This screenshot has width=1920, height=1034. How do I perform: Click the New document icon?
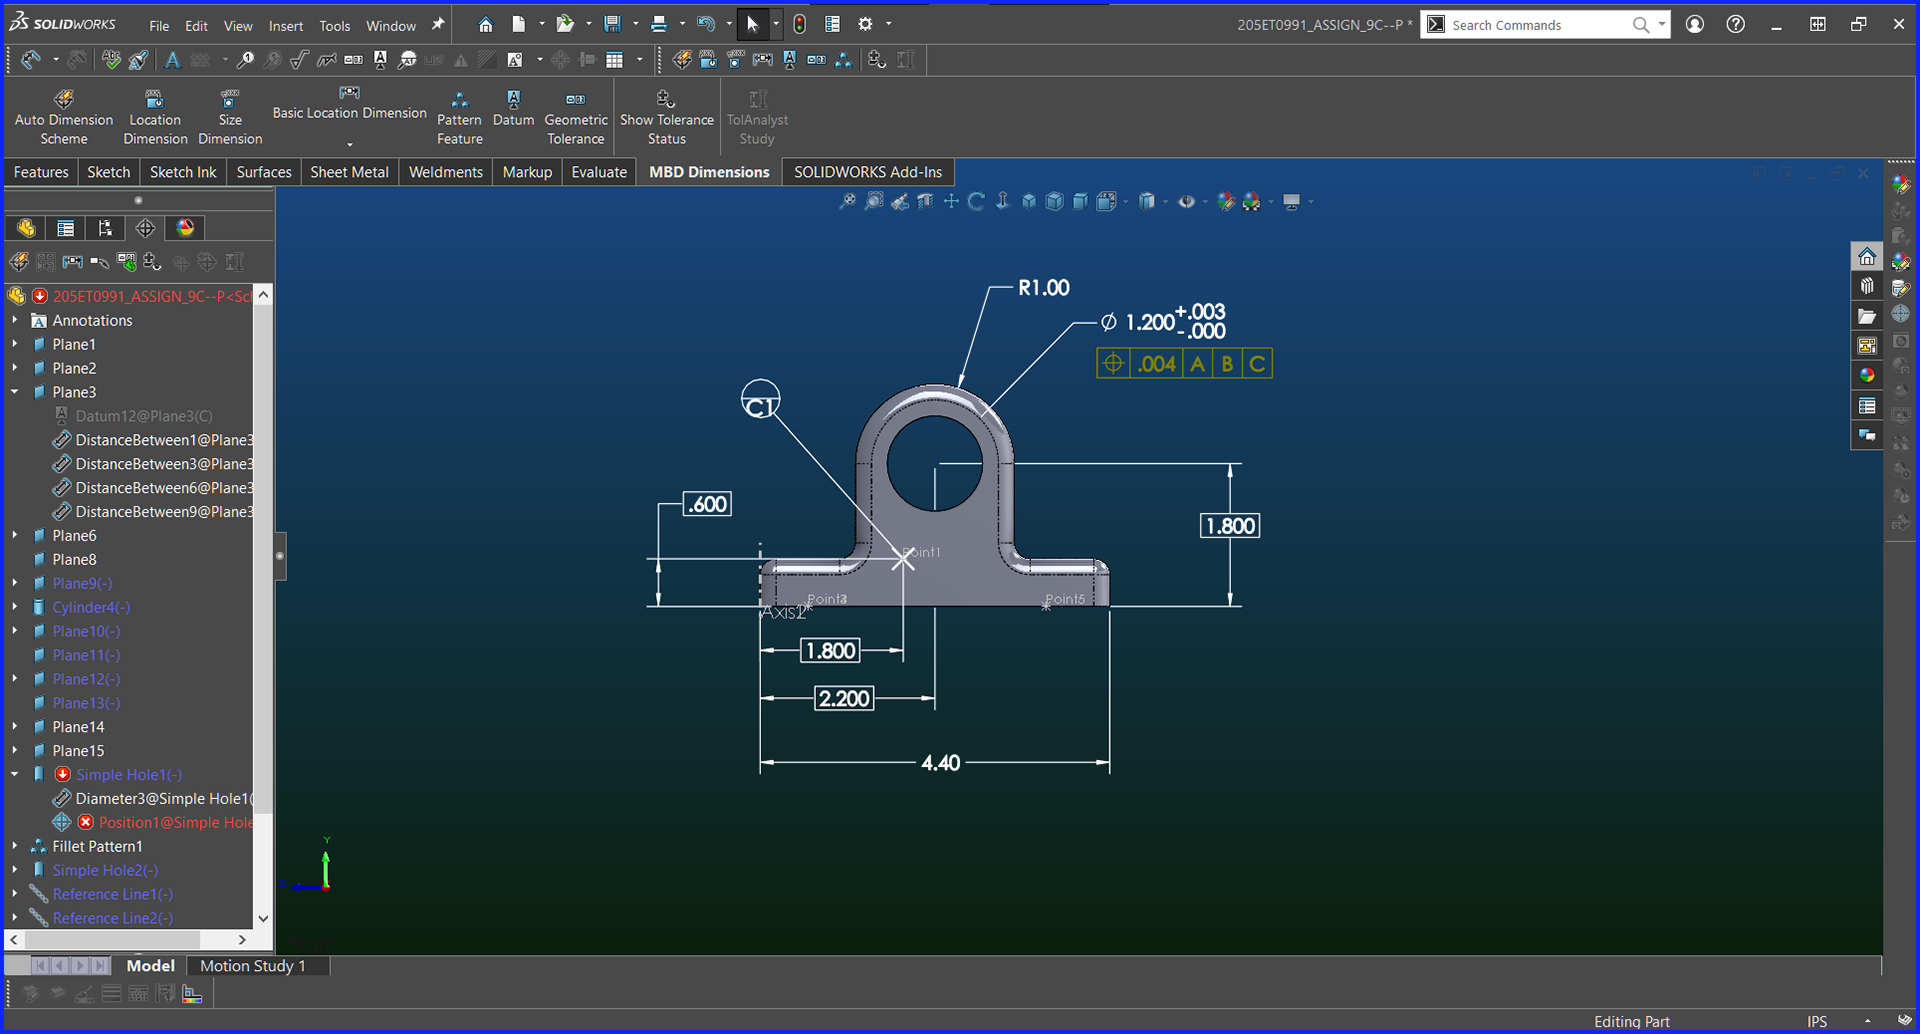coord(518,24)
